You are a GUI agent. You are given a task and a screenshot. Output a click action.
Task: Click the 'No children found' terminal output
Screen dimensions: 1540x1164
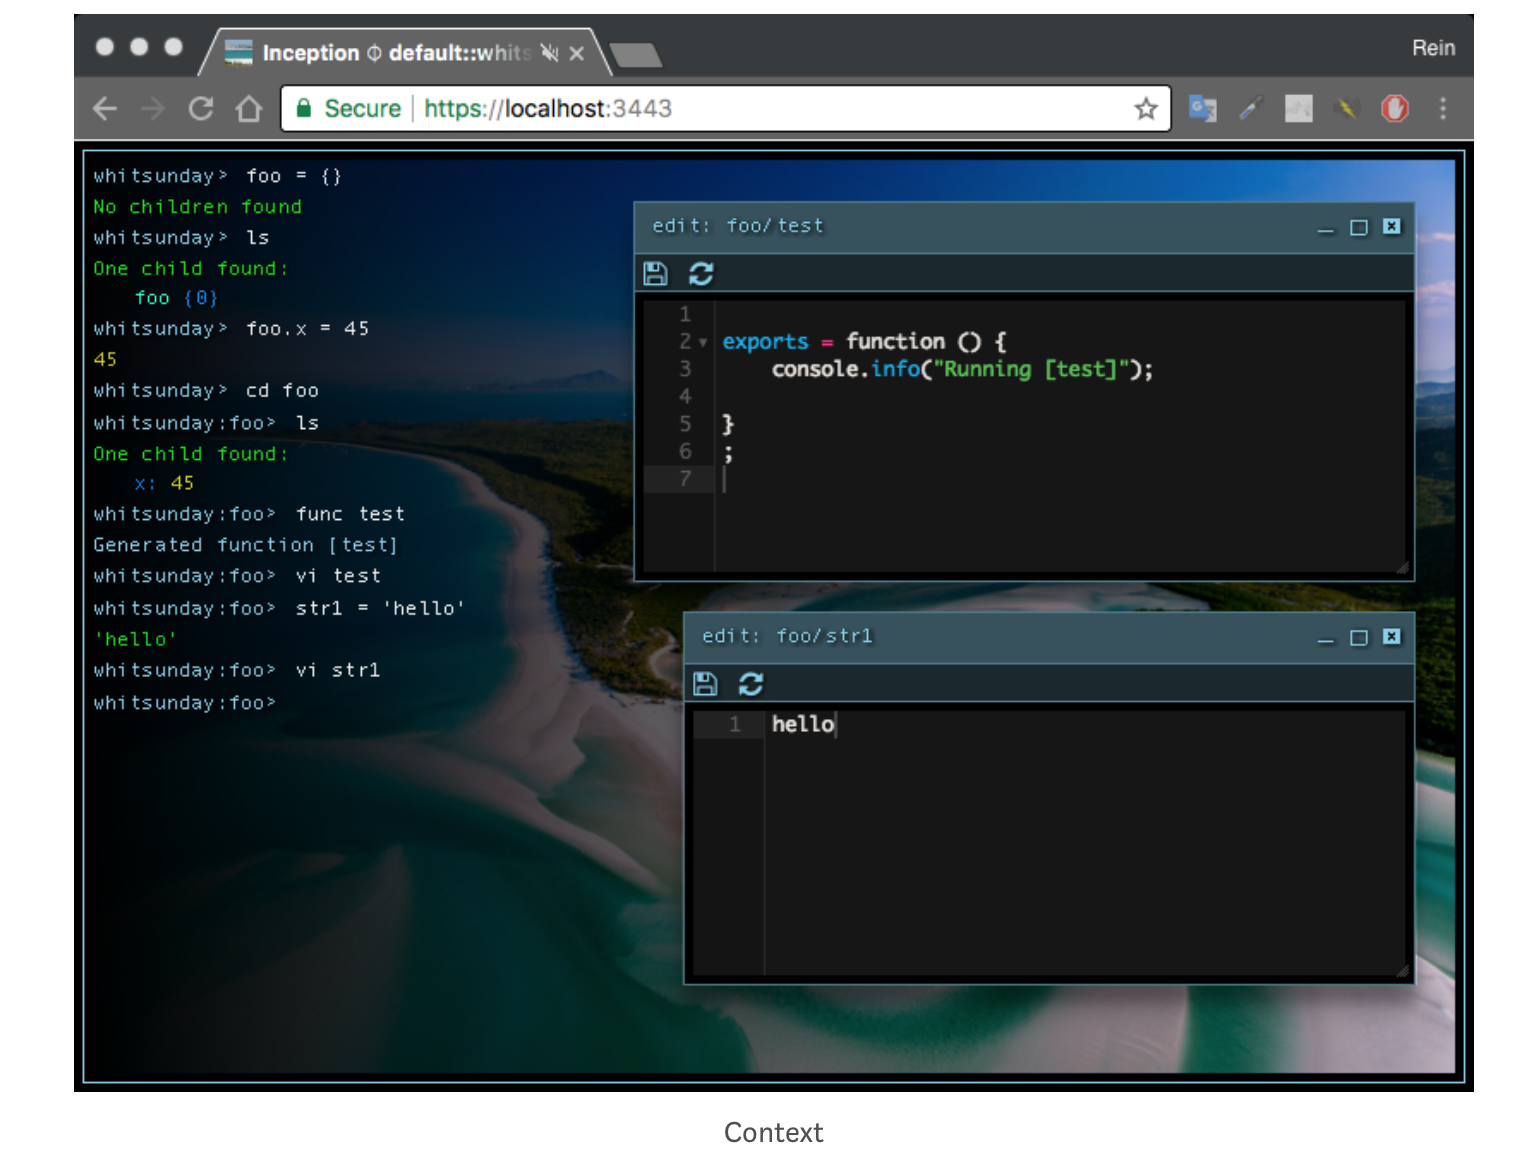click(x=197, y=207)
